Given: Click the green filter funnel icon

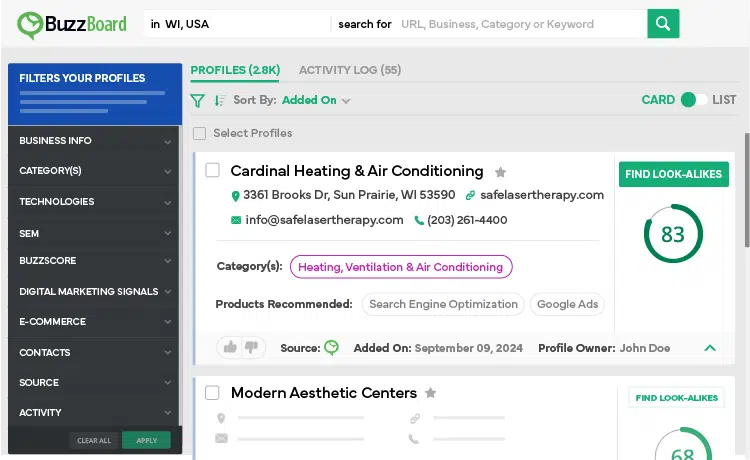Looking at the screenshot, I should point(198,100).
